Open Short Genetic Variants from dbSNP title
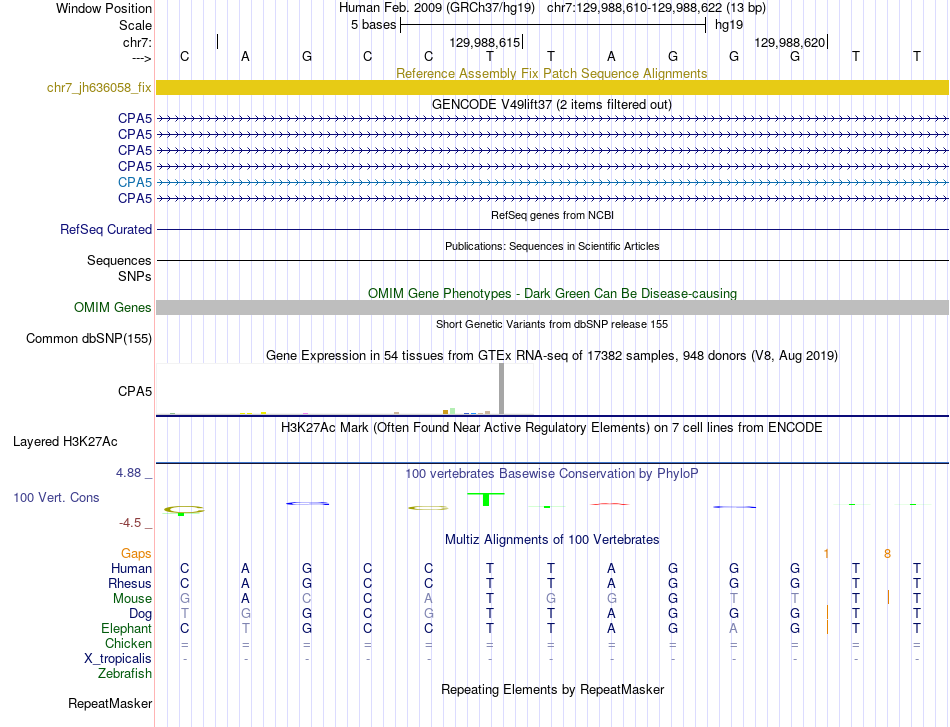This screenshot has height=727, width=950. (552, 324)
